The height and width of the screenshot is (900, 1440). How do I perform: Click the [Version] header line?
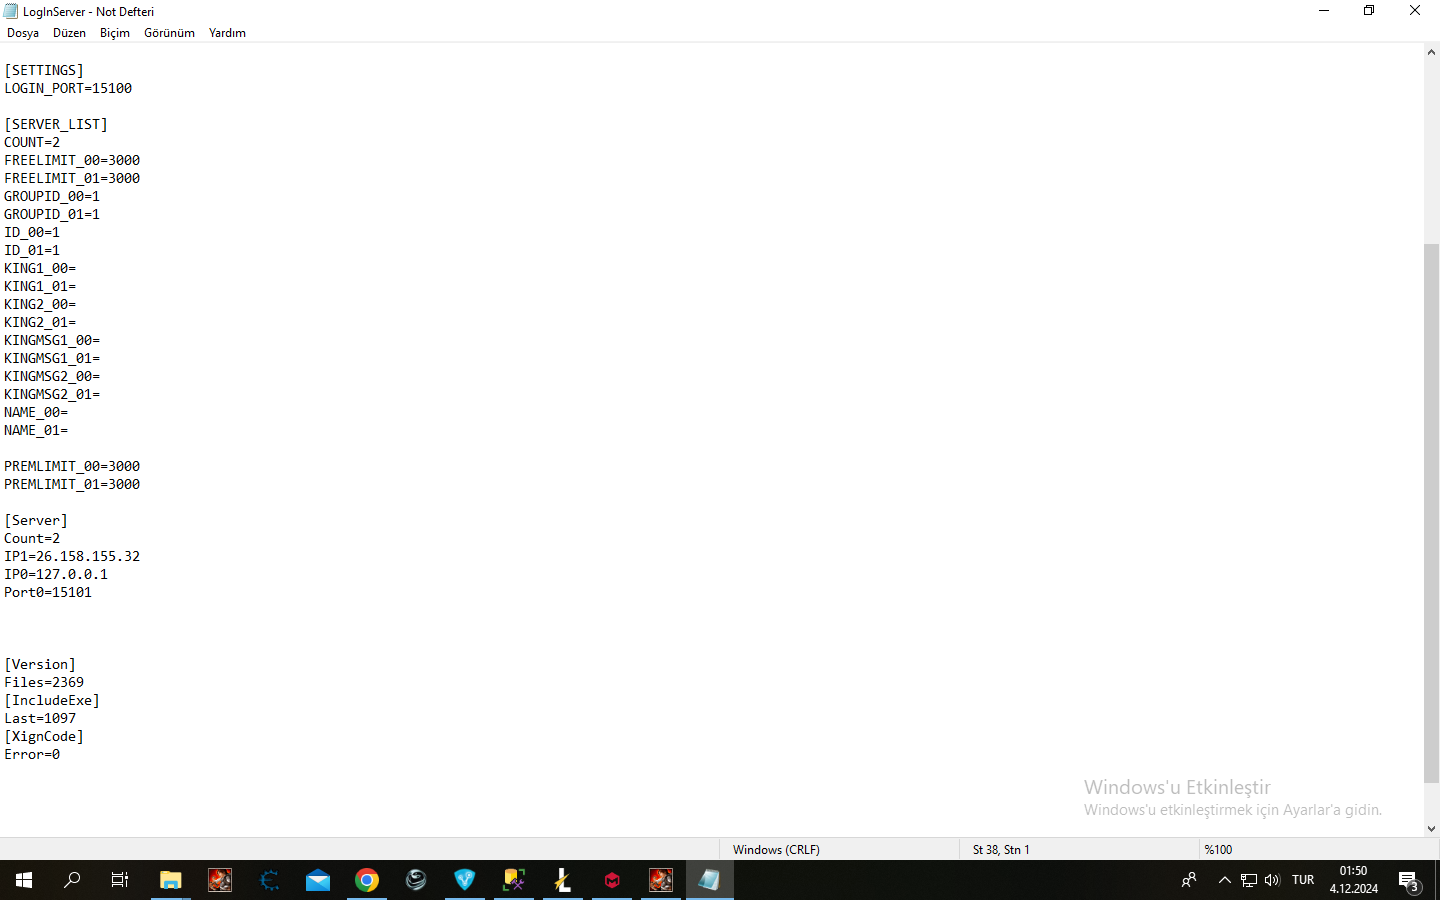tap(40, 664)
